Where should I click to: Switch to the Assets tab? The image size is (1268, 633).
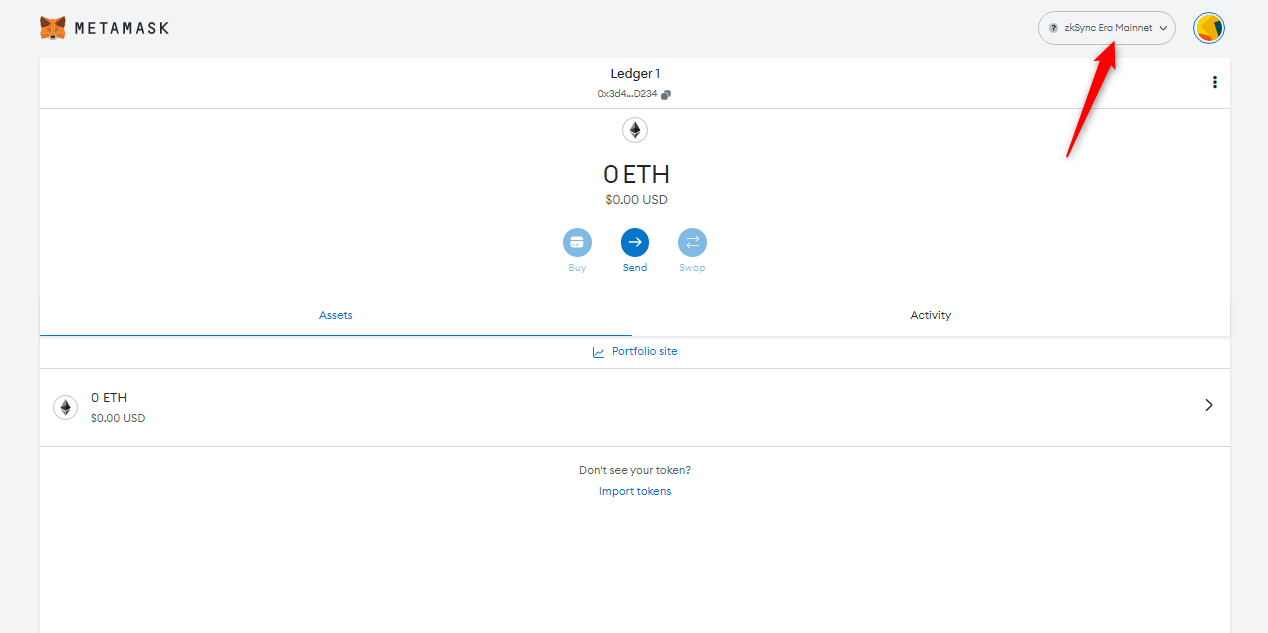pos(336,315)
